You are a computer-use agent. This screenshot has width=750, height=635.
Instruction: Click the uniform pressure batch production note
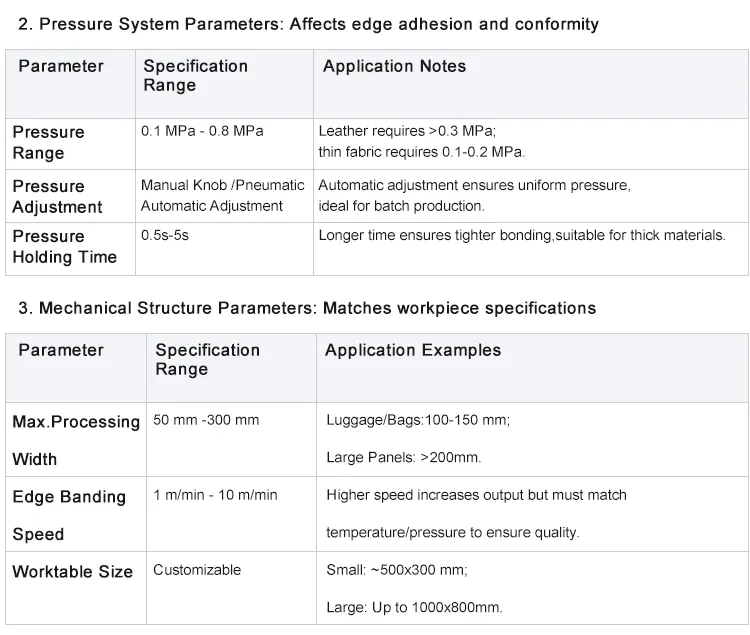pos(474,195)
